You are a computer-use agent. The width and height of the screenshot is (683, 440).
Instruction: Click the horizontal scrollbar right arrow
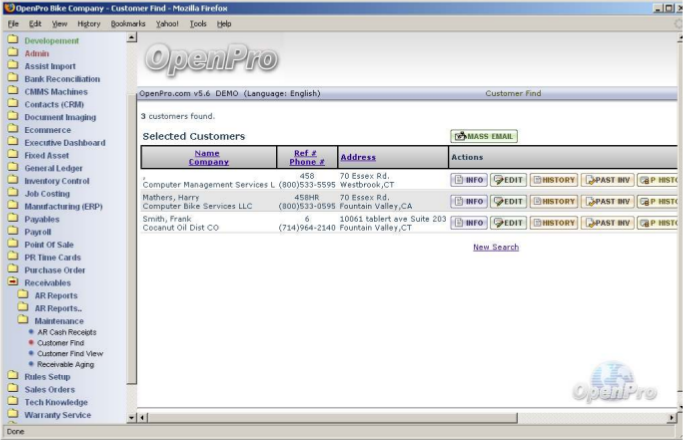[x=672, y=417]
